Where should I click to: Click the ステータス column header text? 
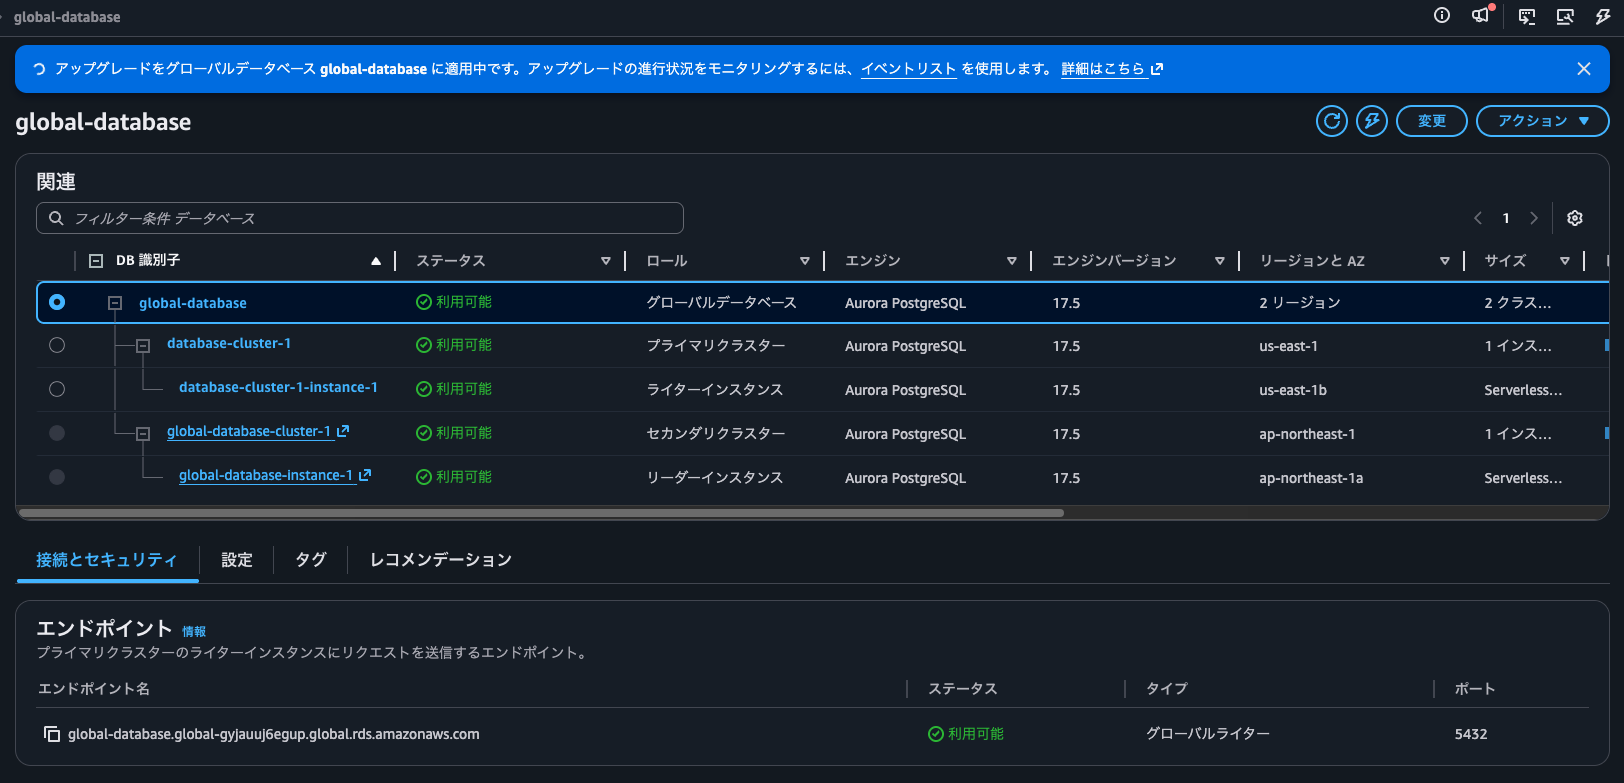pos(451,261)
